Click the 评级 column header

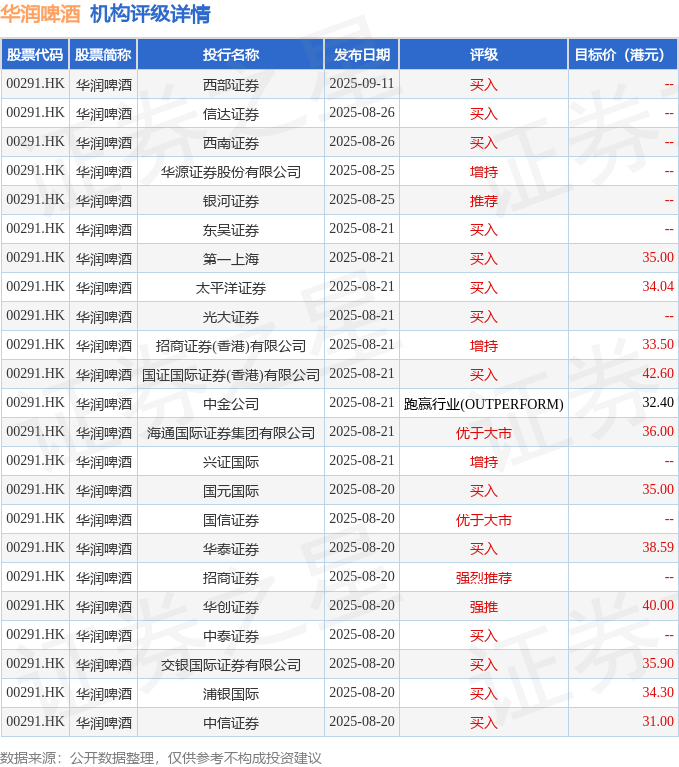[484, 54]
